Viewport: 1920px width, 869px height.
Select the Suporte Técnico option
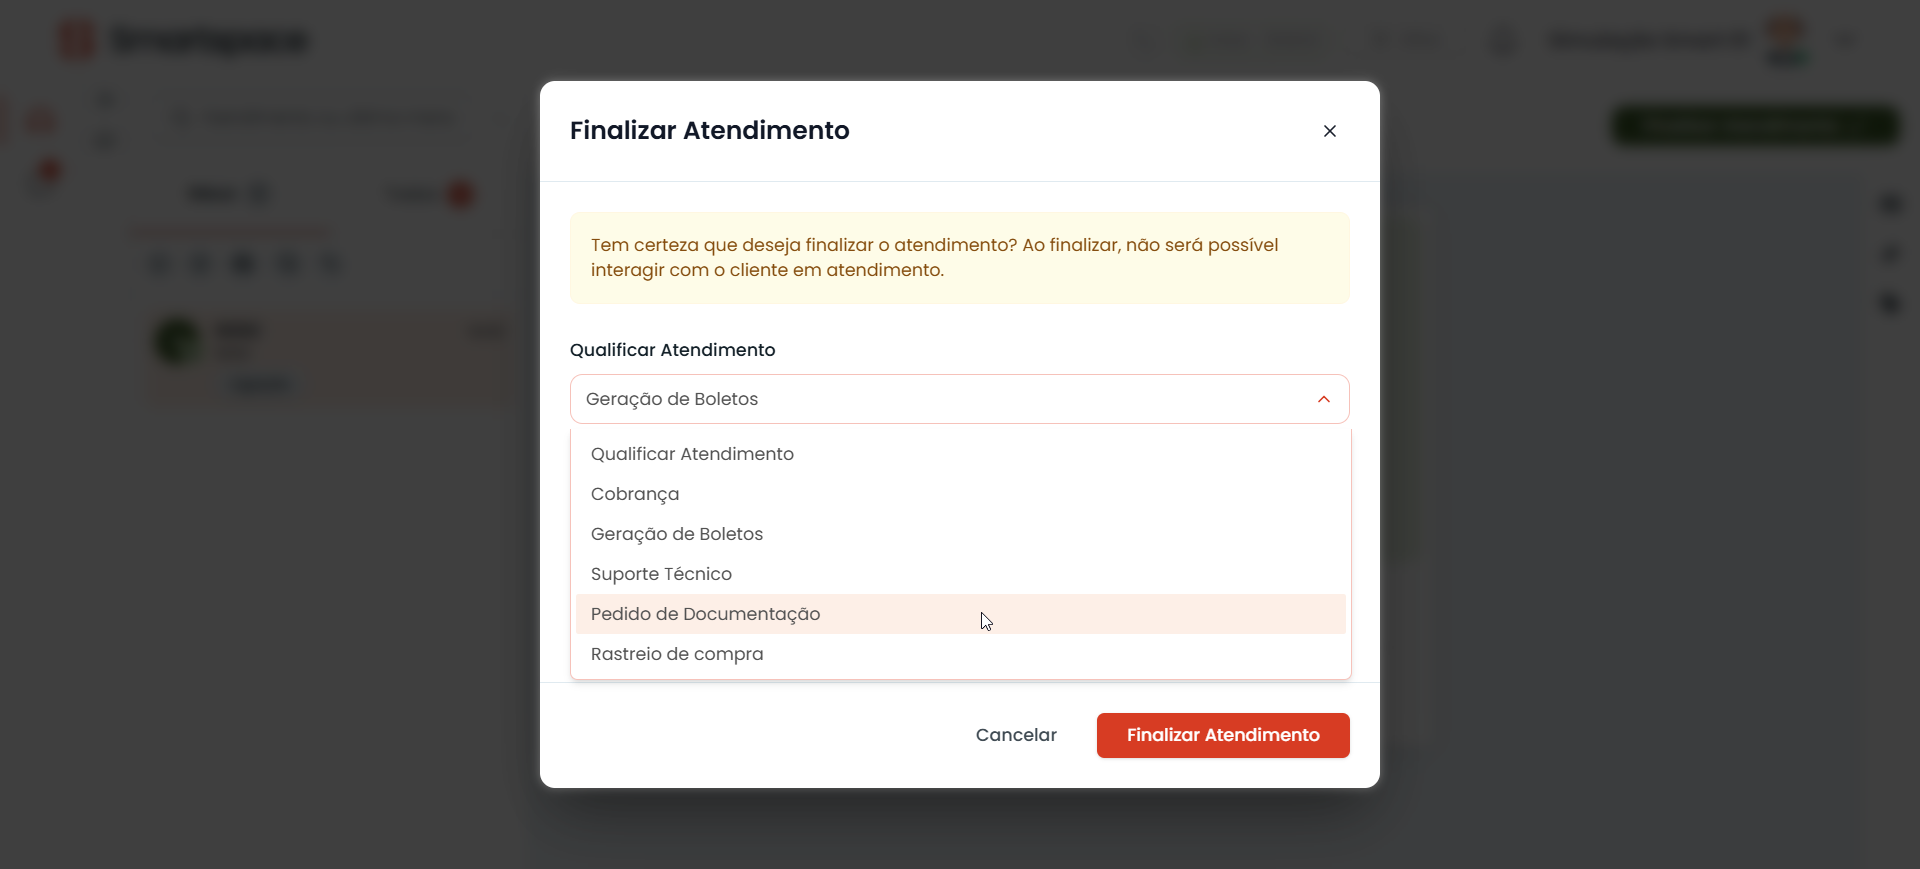(661, 574)
